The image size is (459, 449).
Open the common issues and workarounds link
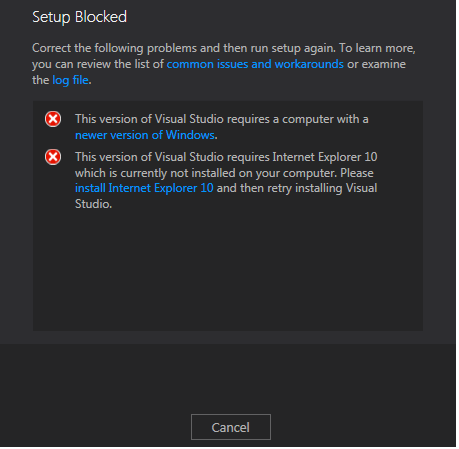click(255, 64)
